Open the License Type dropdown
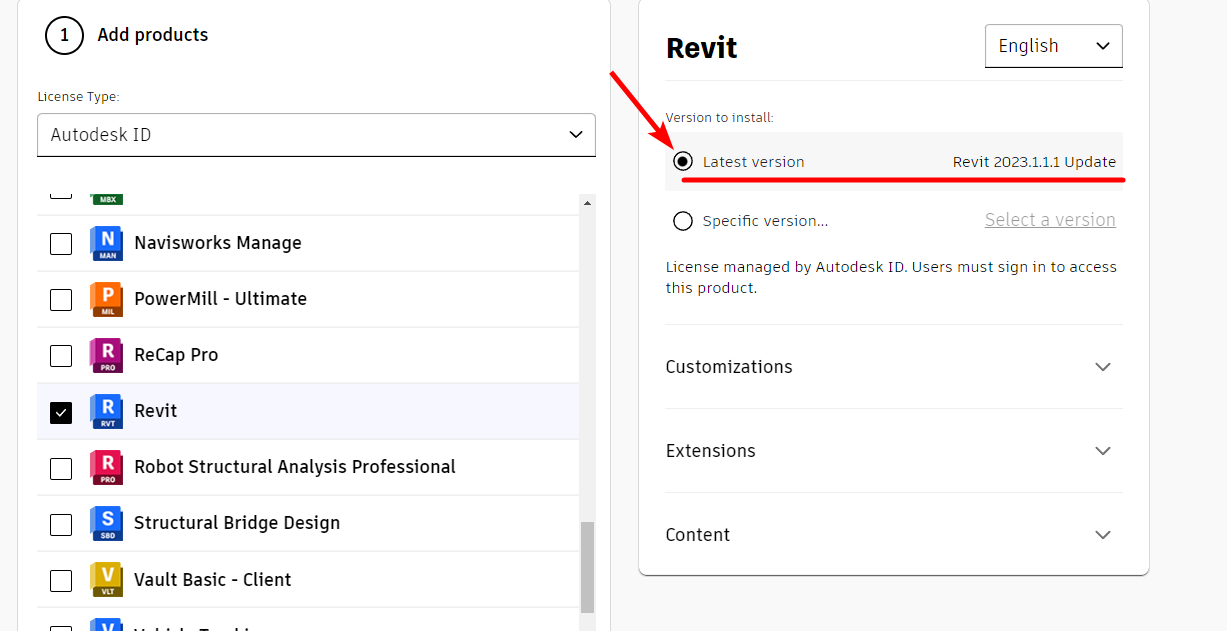 click(316, 134)
